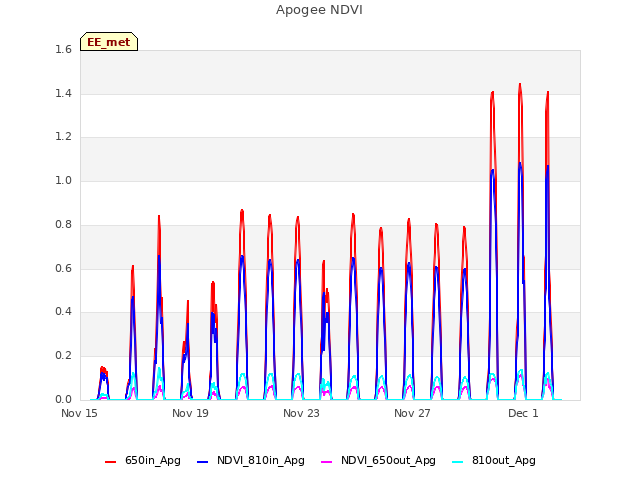This screenshot has height=480, width=640.
Task: Click the 0.0 y-axis label
Action: (63, 399)
